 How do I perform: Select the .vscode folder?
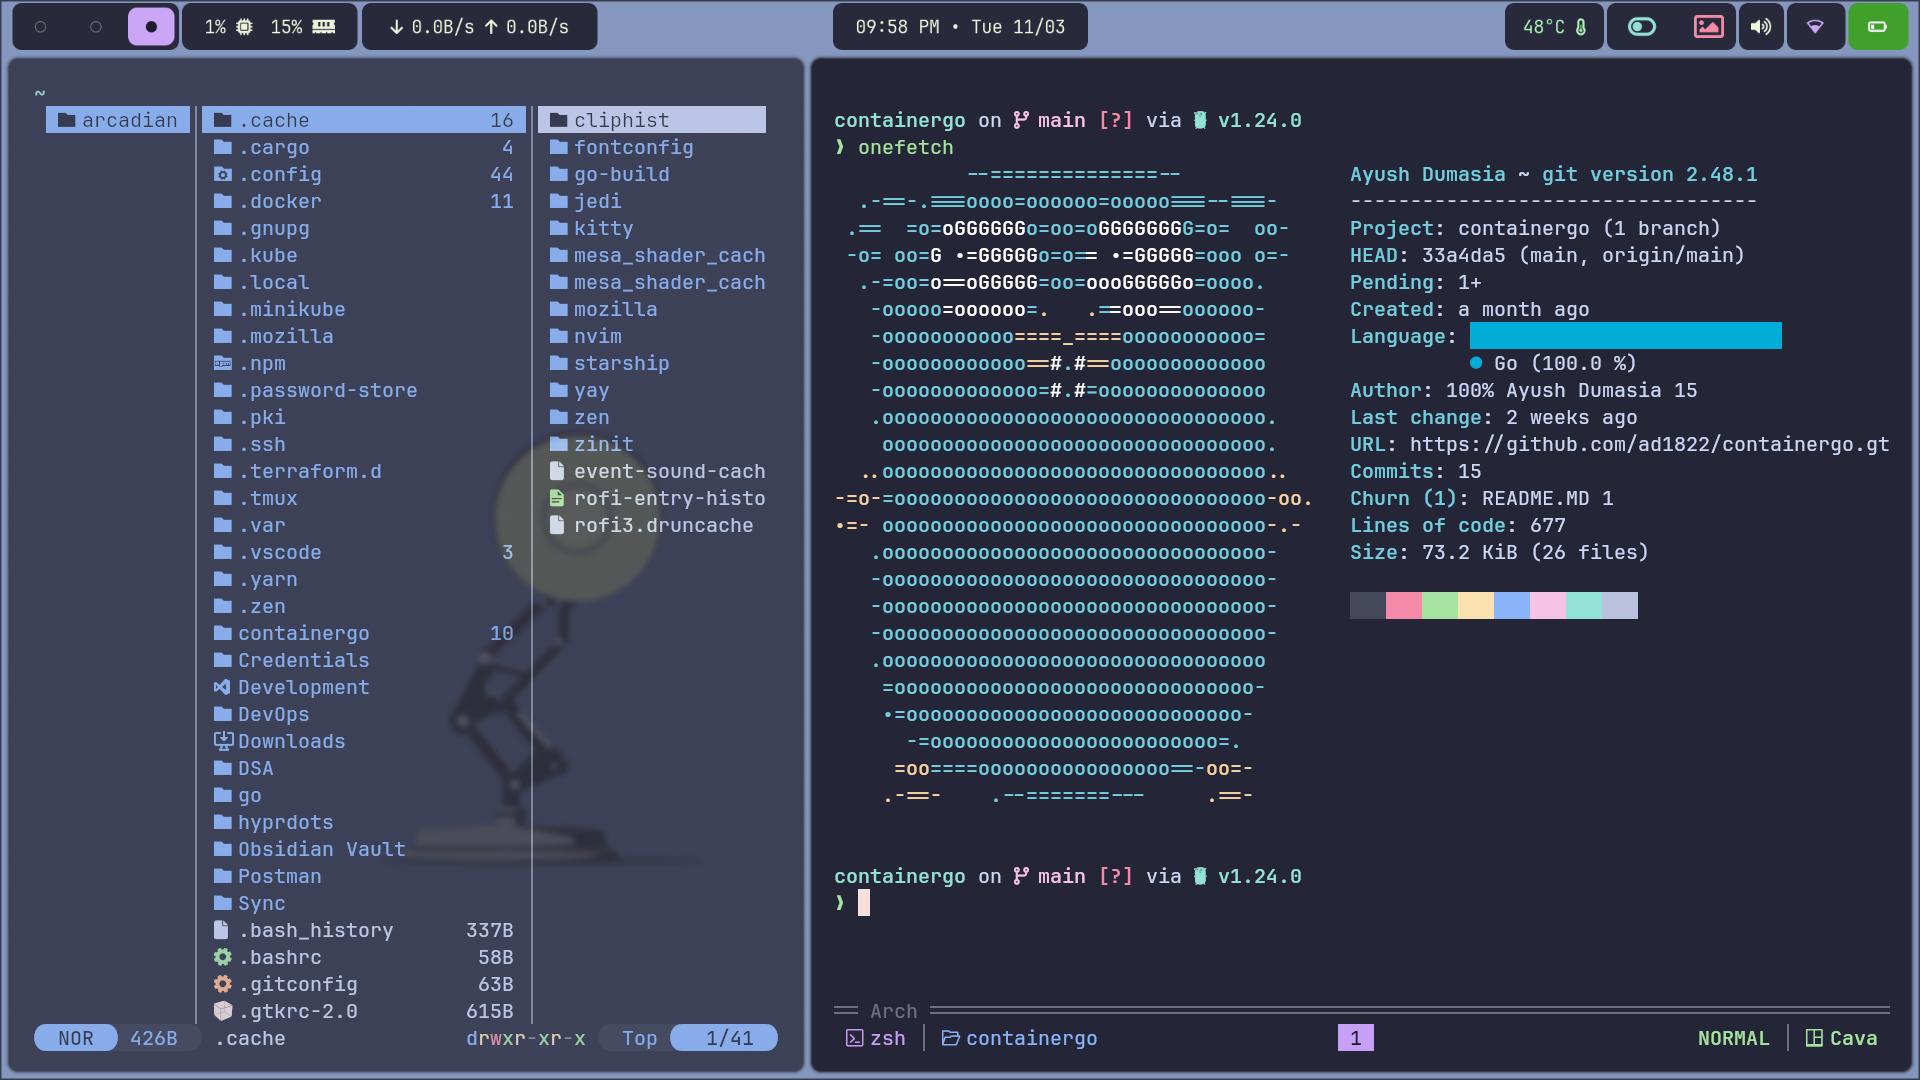[x=364, y=552]
